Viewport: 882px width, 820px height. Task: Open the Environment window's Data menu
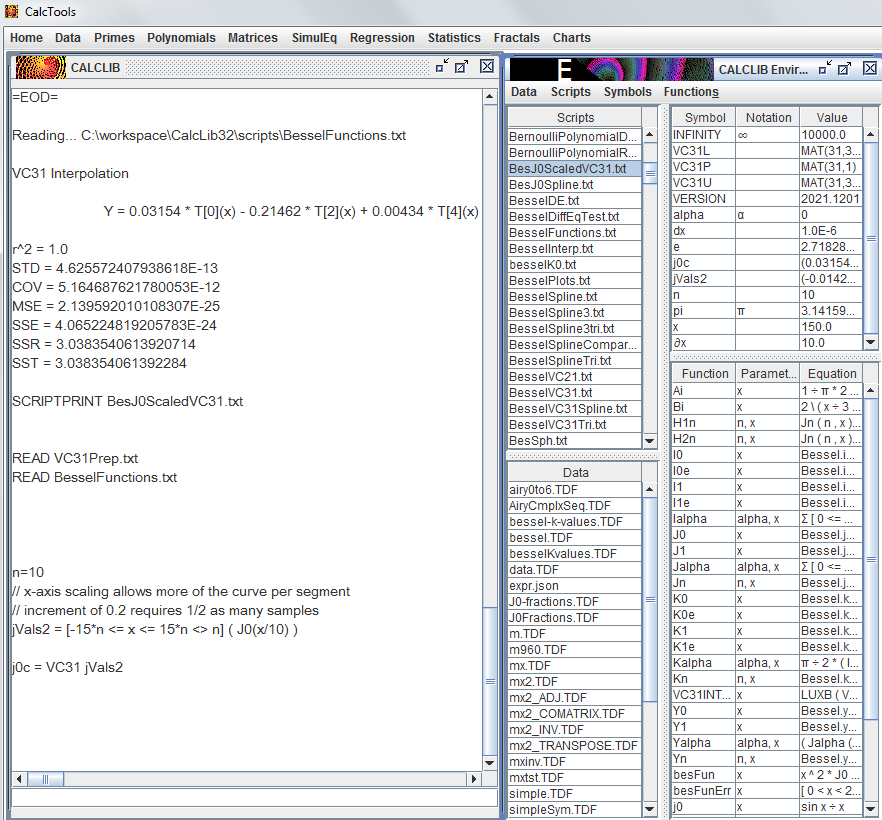pyautogui.click(x=524, y=92)
